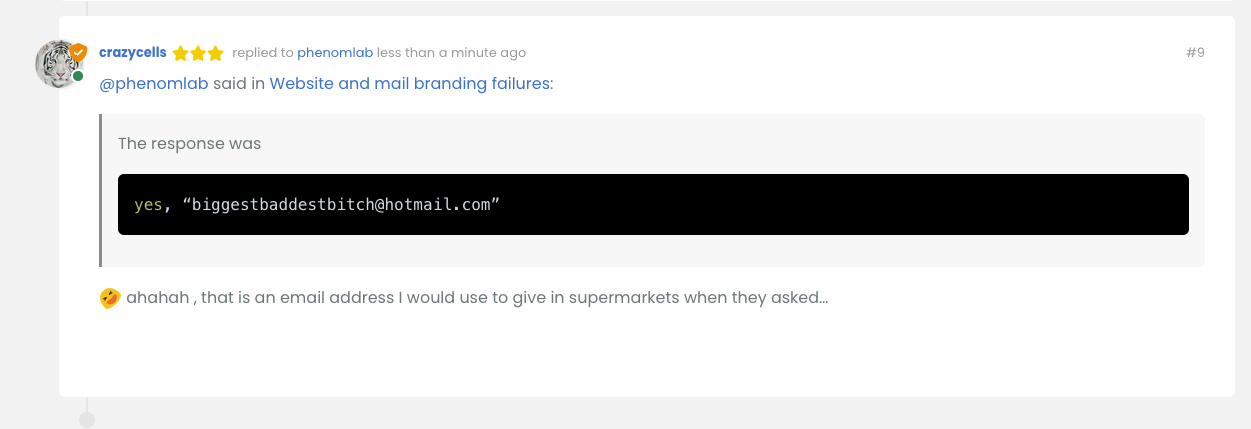
Task: Open the @phenomlab mention in the post
Action: 154,83
